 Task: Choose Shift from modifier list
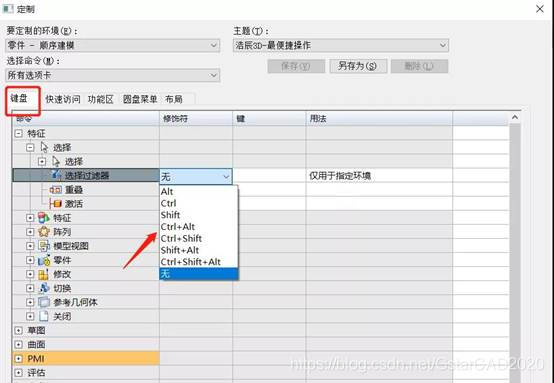click(x=199, y=215)
